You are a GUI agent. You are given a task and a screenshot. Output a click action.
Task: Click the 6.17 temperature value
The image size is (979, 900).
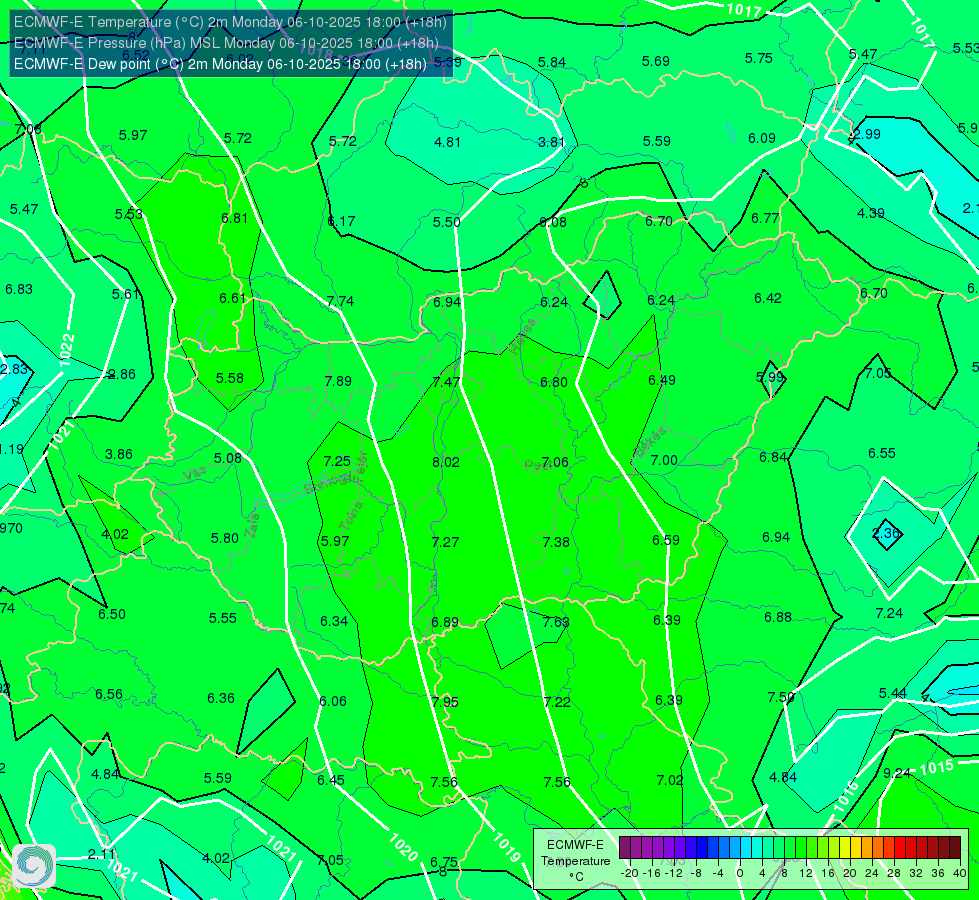[342, 221]
